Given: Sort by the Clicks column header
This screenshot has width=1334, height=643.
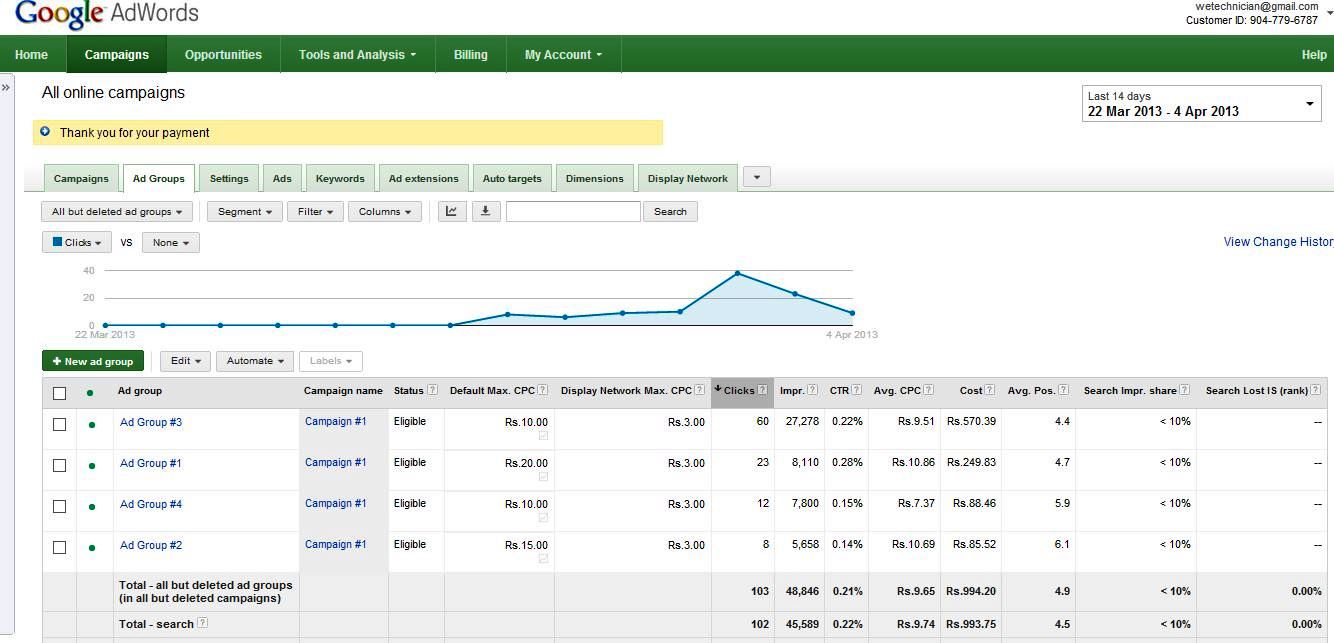Looking at the screenshot, I should tap(741, 391).
